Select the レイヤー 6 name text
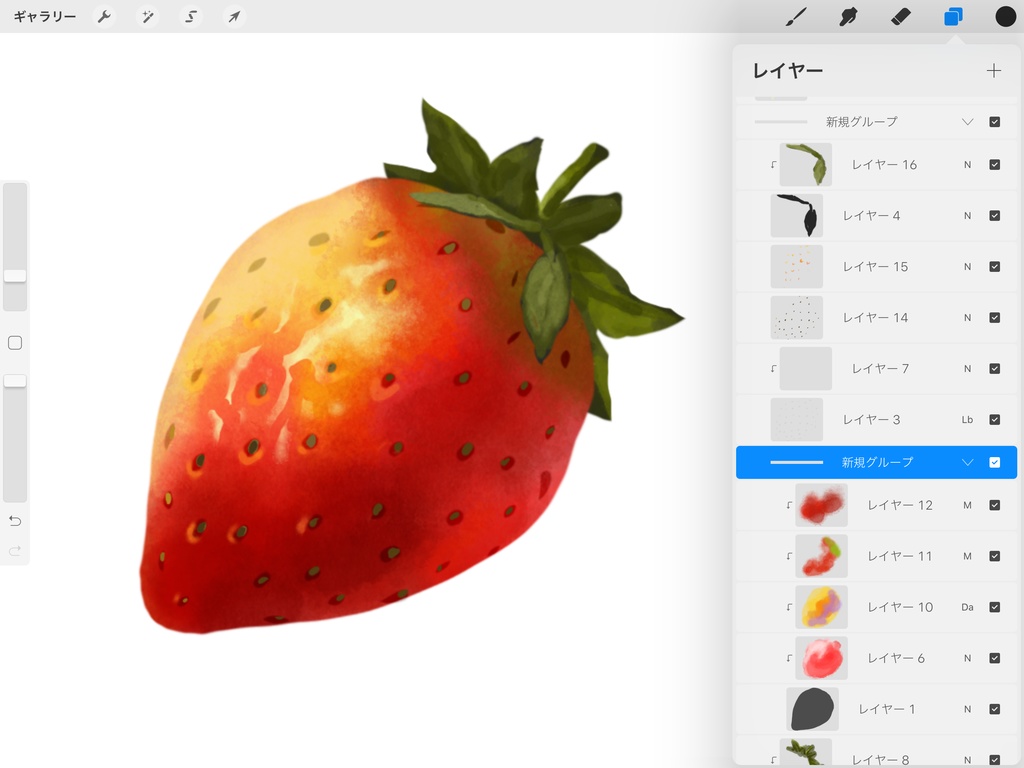Image resolution: width=1024 pixels, height=768 pixels. pyautogui.click(x=896, y=658)
